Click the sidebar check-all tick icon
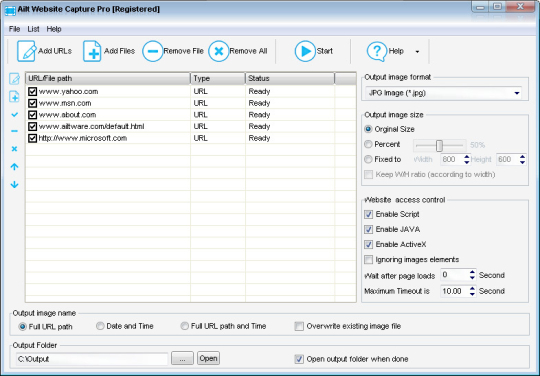The image size is (540, 376). pyautogui.click(x=14, y=115)
